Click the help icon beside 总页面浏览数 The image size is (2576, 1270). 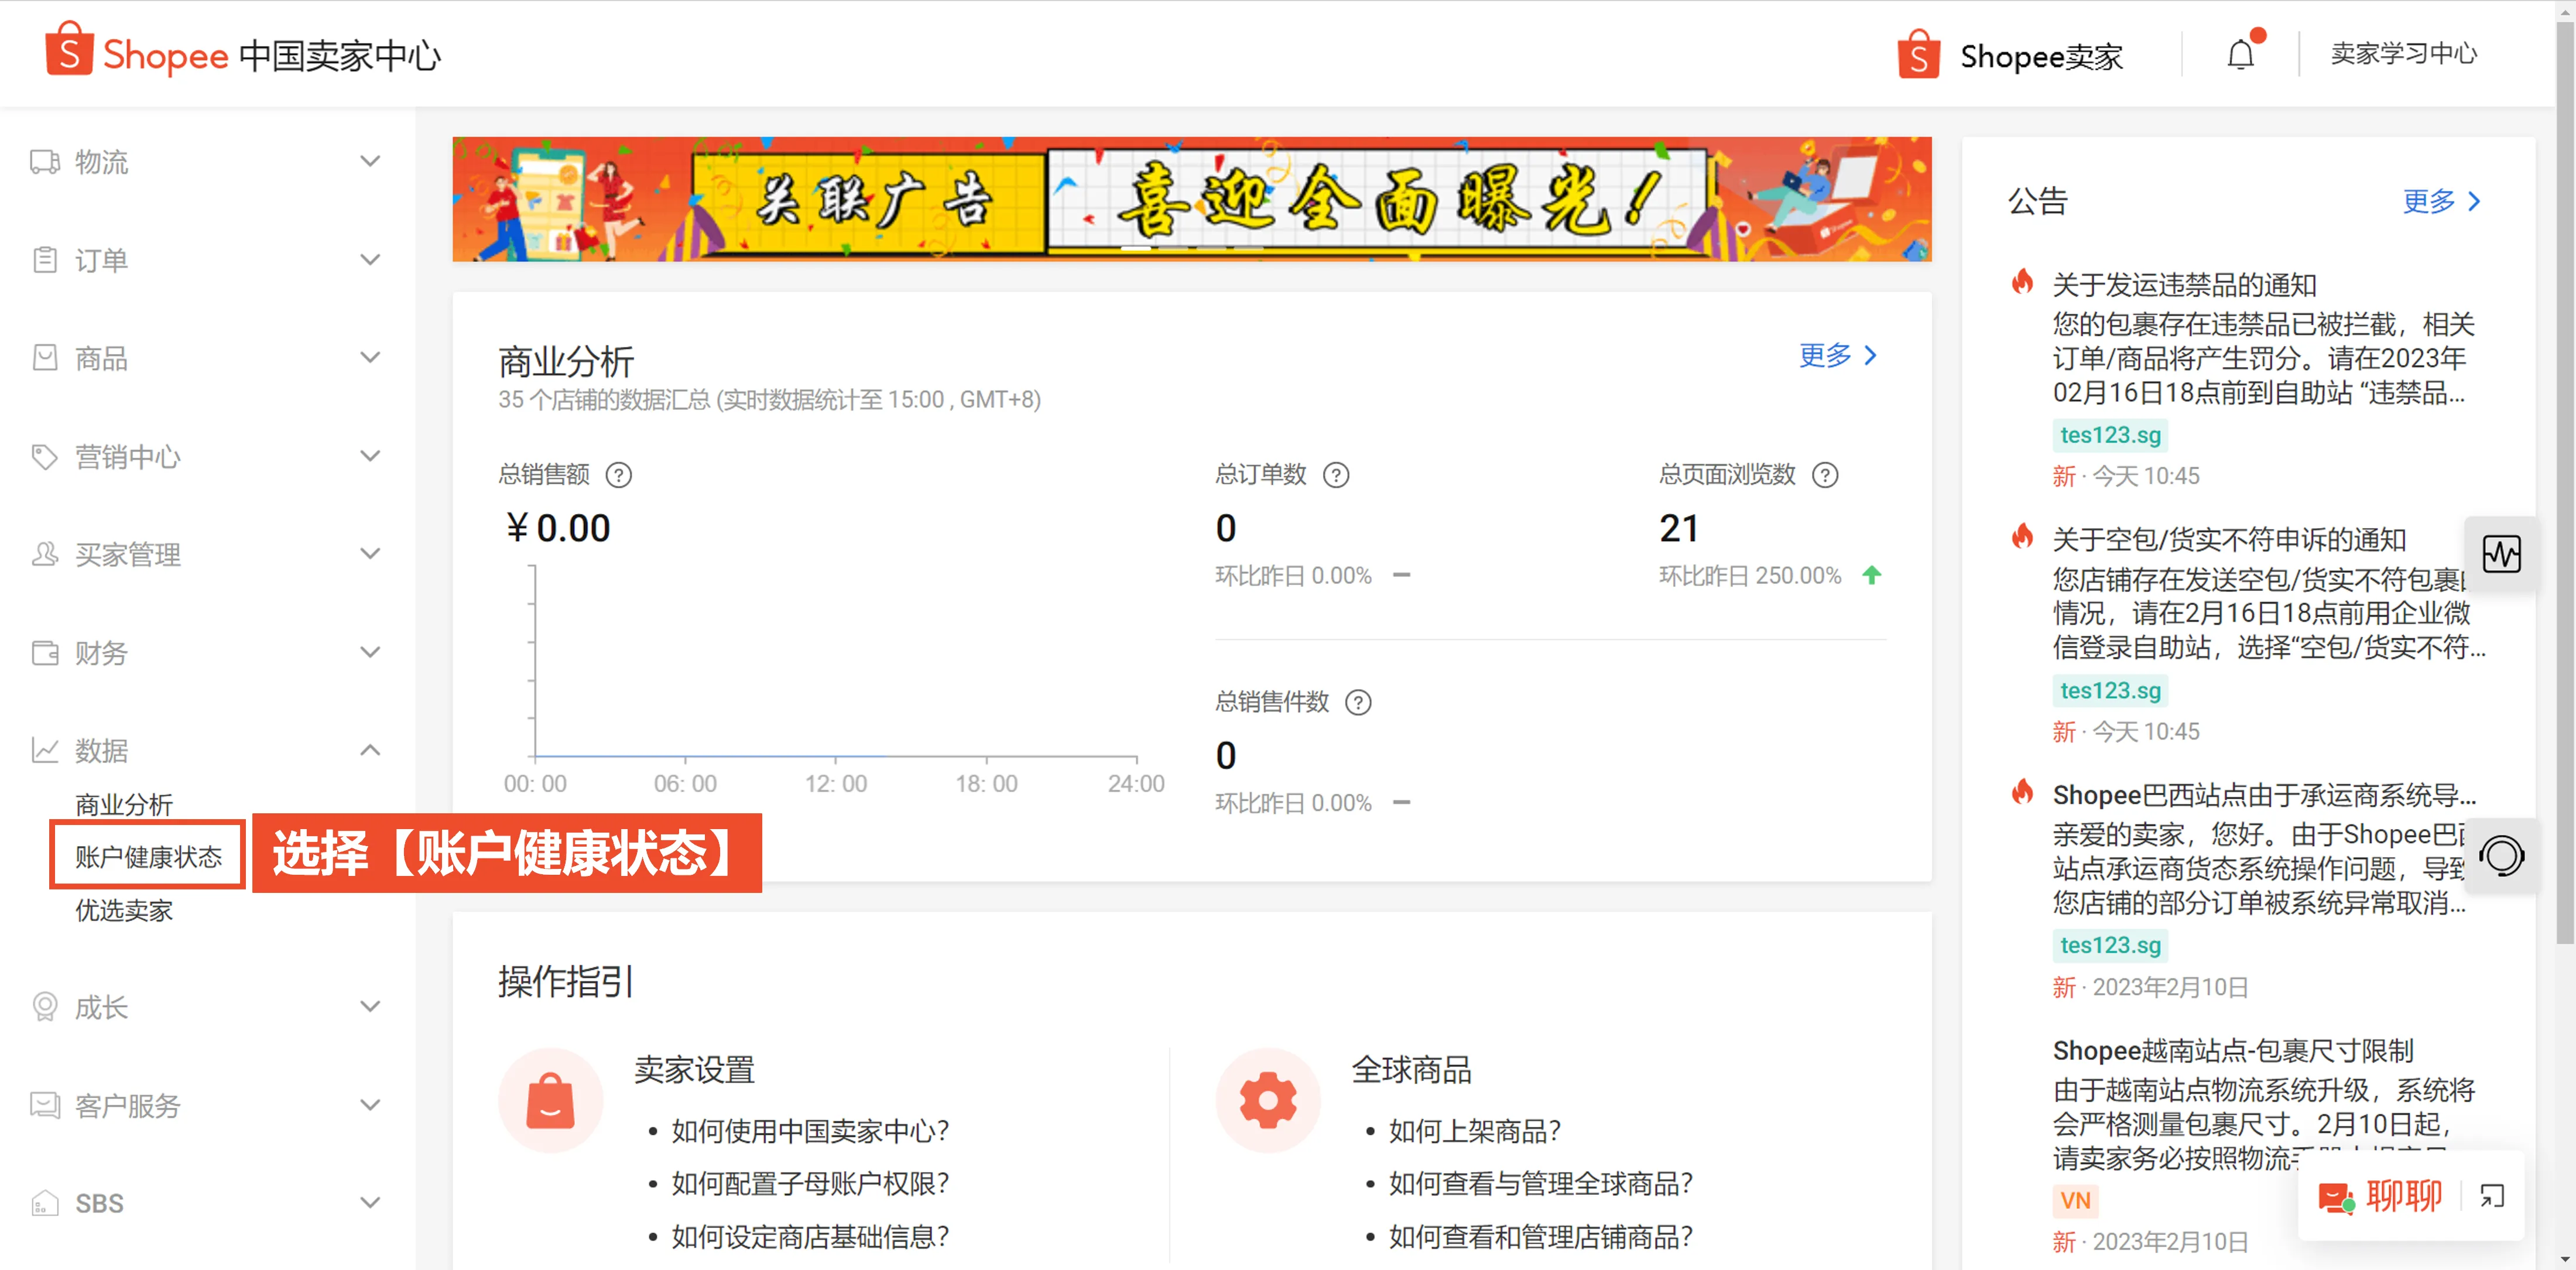(x=1825, y=475)
